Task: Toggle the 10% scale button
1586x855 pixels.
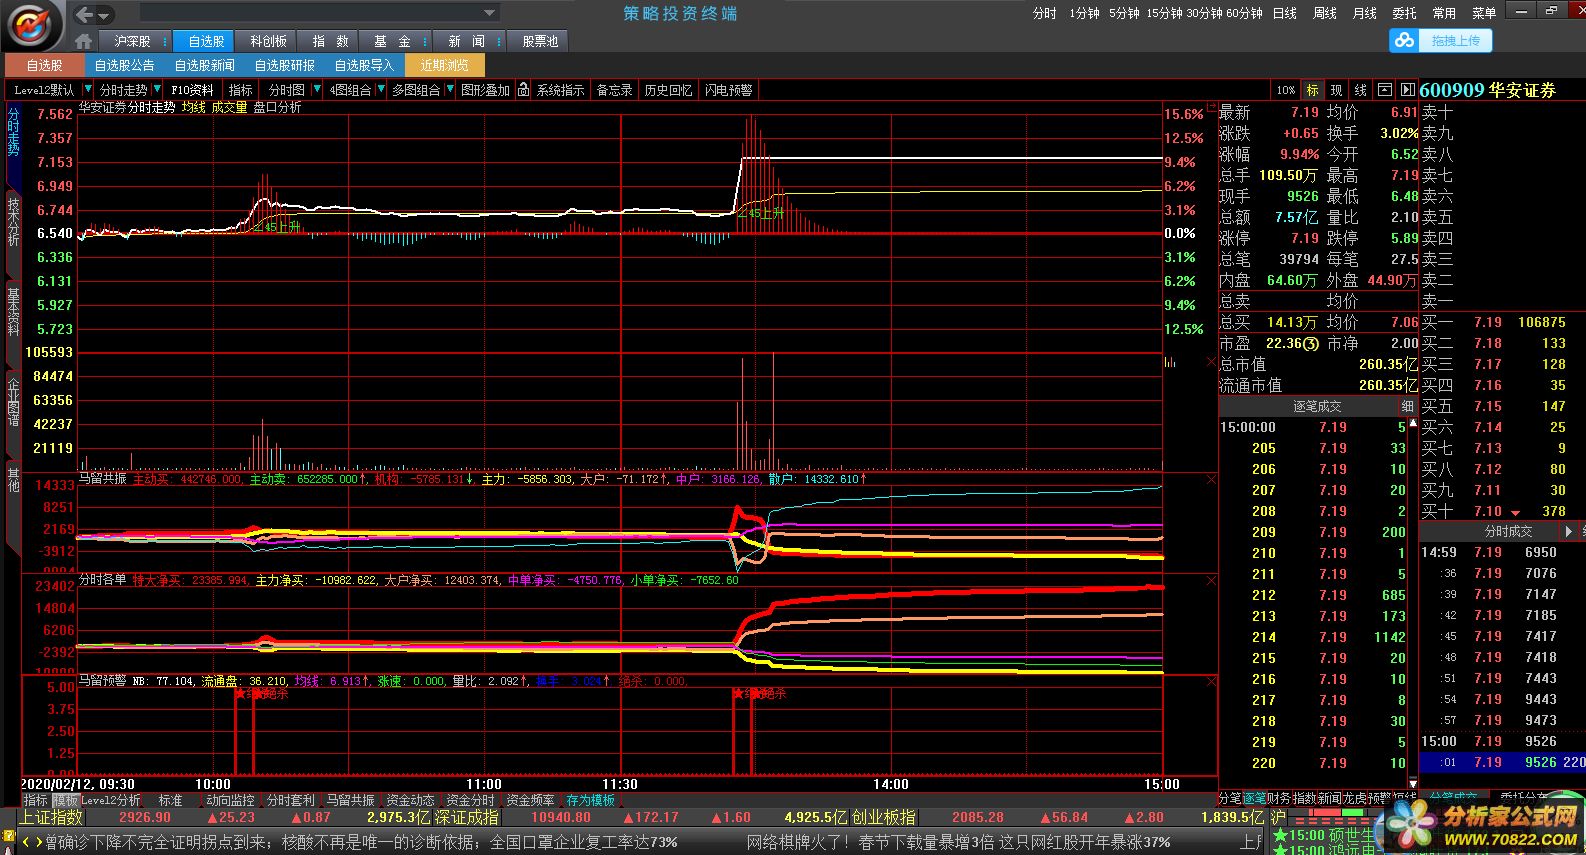Action: click(1286, 90)
